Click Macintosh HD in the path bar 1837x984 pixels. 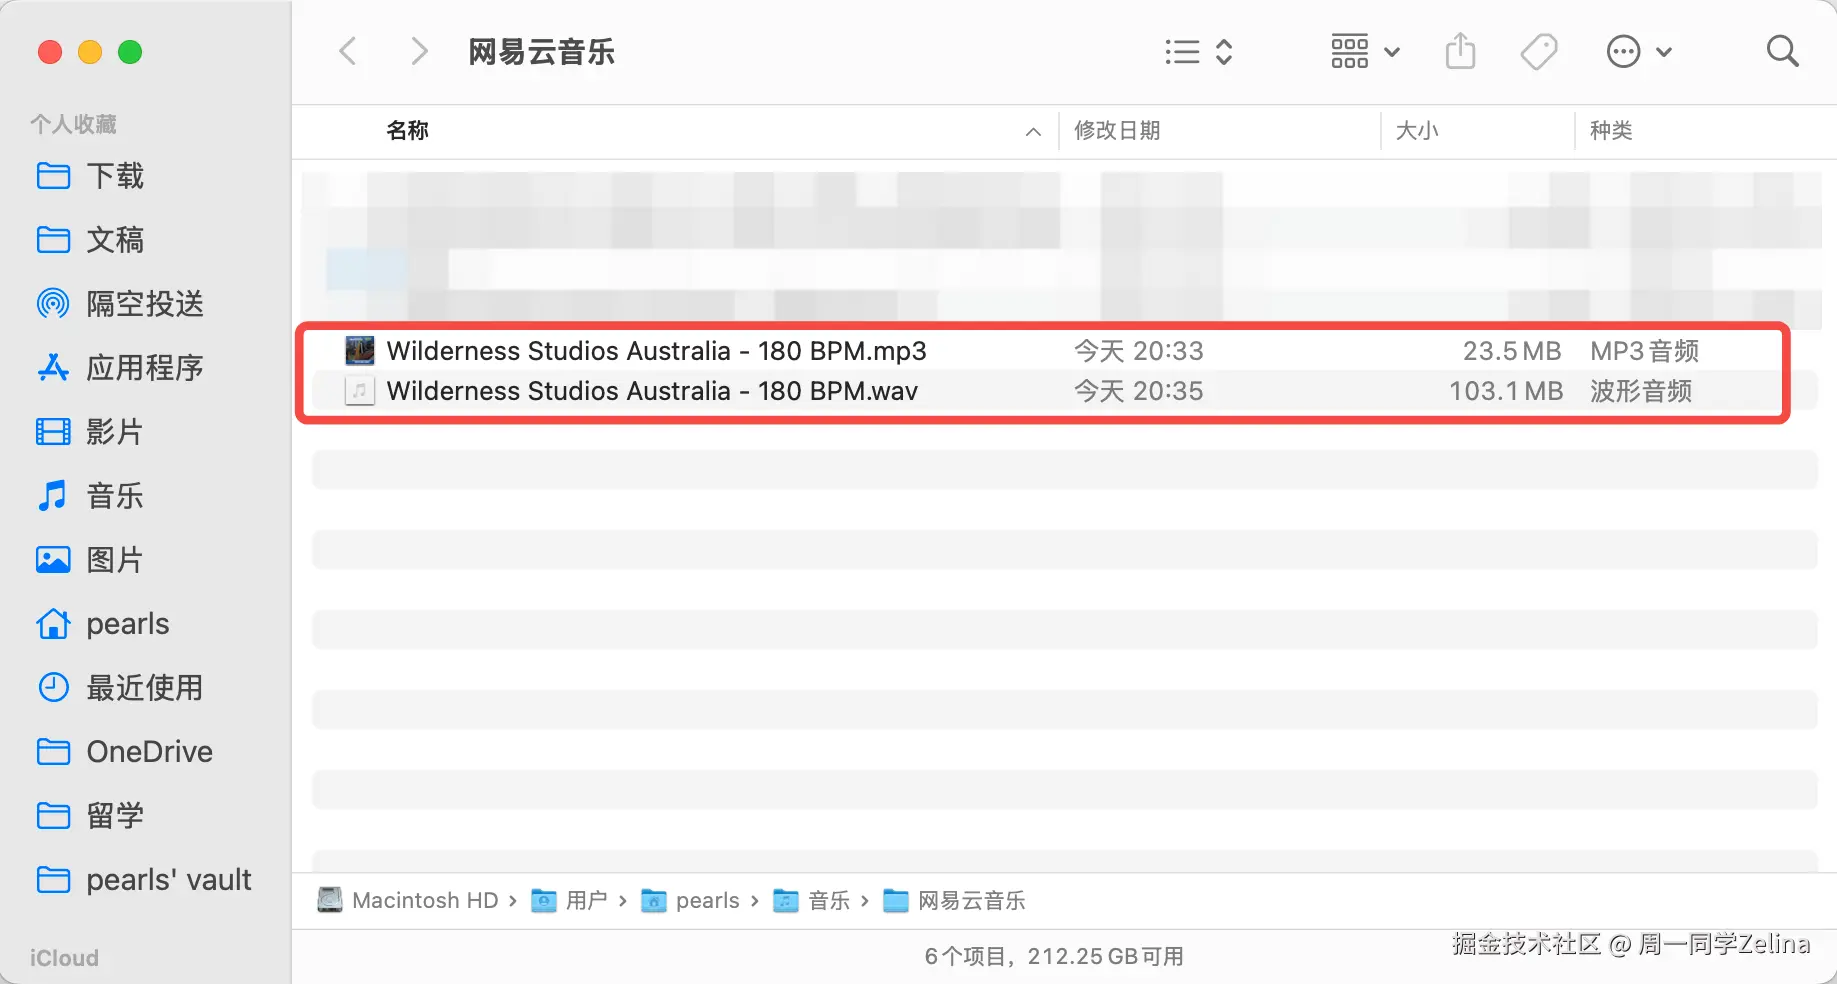point(425,901)
